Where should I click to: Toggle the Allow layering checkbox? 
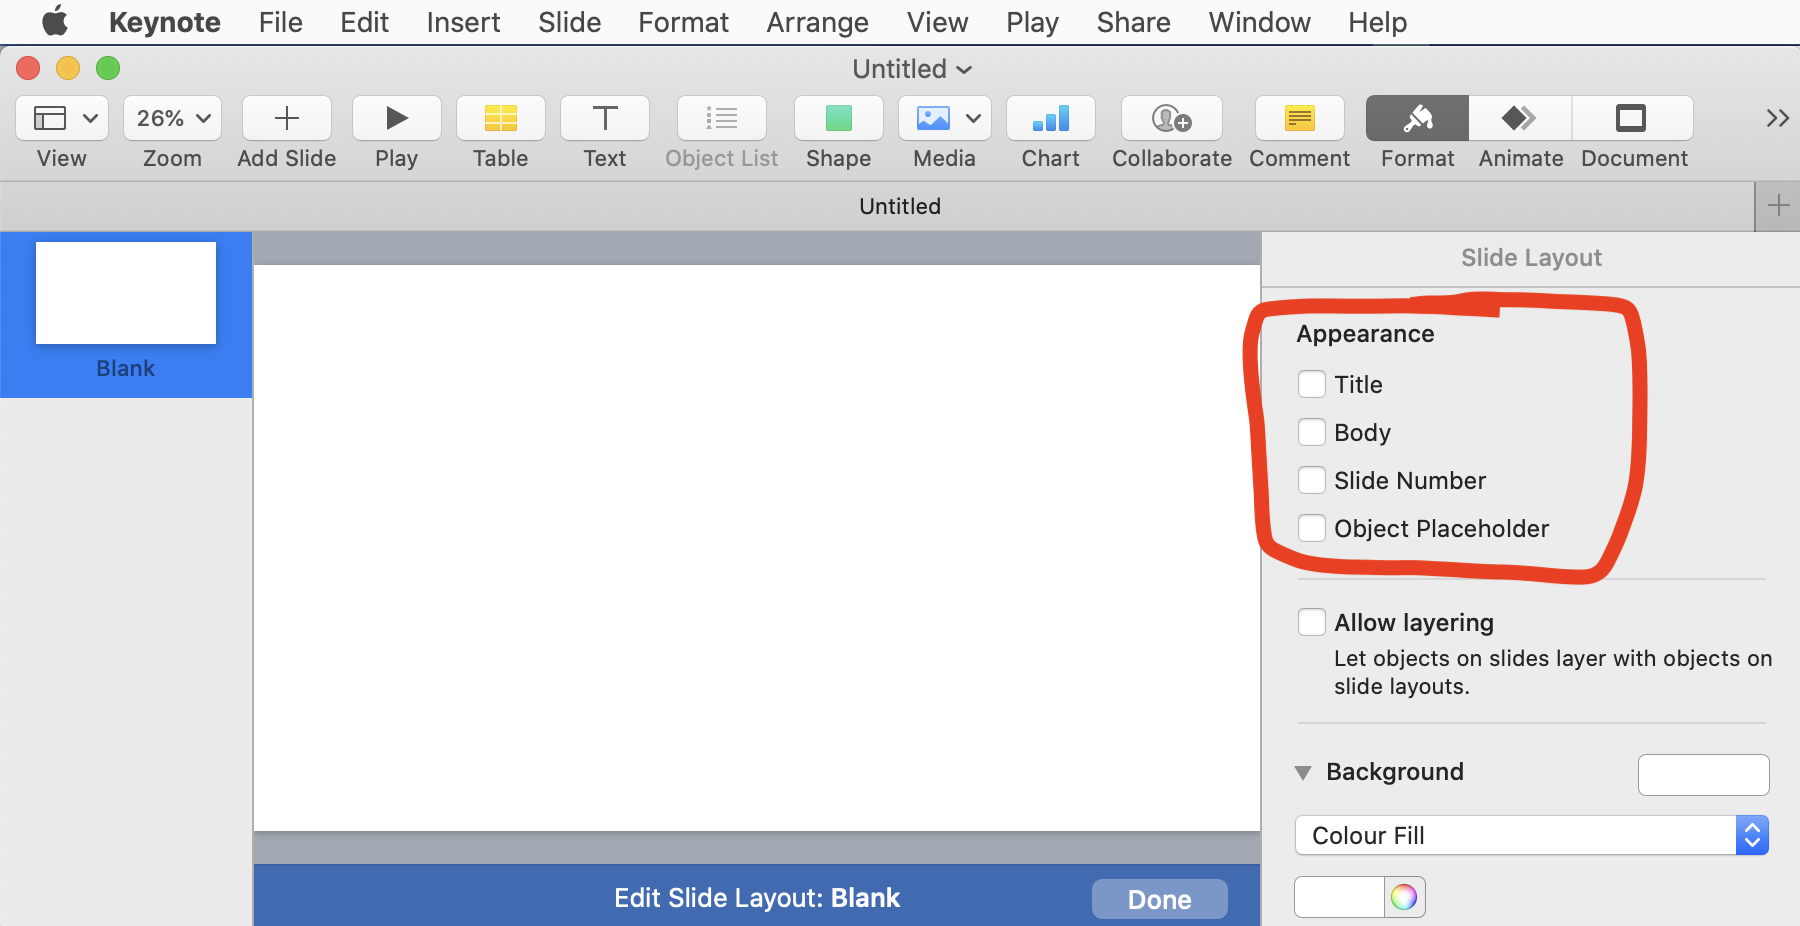1312,622
